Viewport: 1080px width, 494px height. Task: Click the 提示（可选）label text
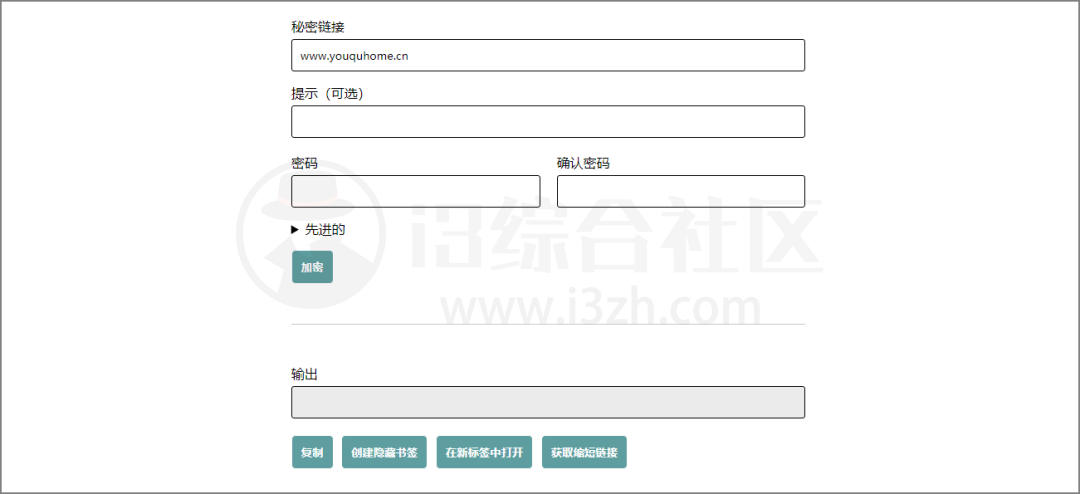(x=327, y=94)
